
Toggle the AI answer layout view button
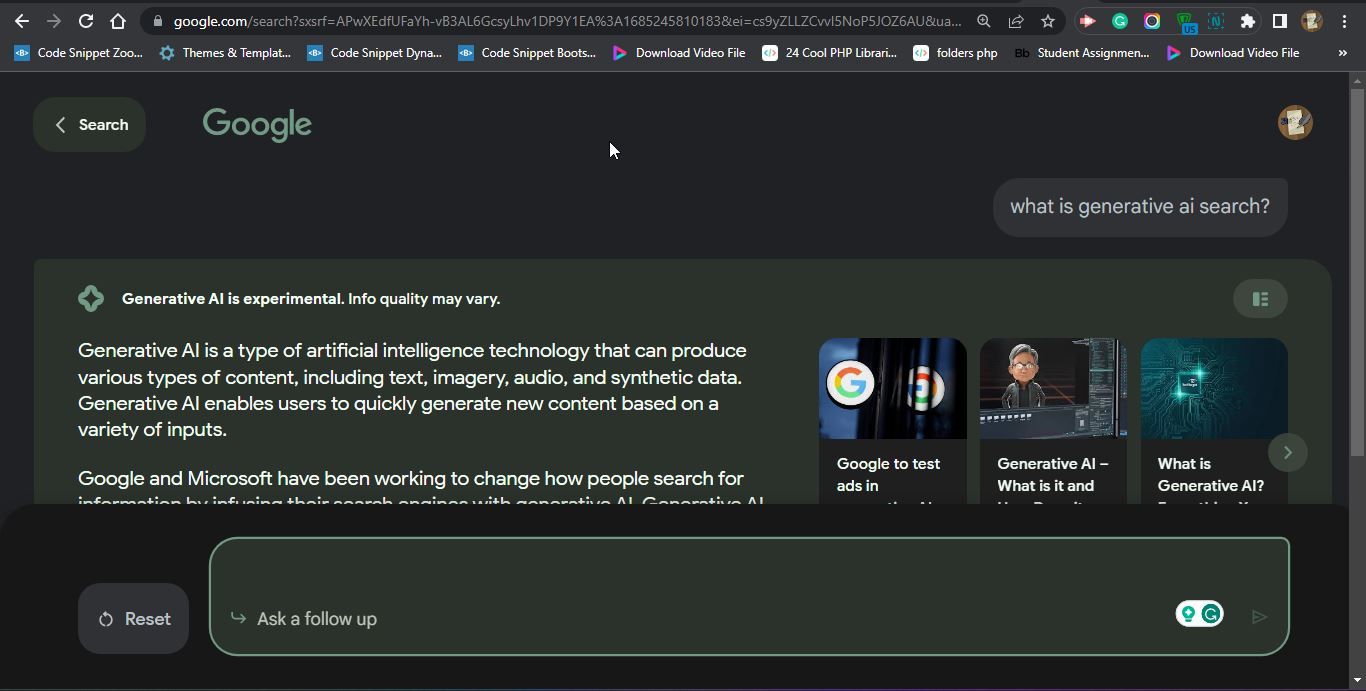tap(1260, 299)
